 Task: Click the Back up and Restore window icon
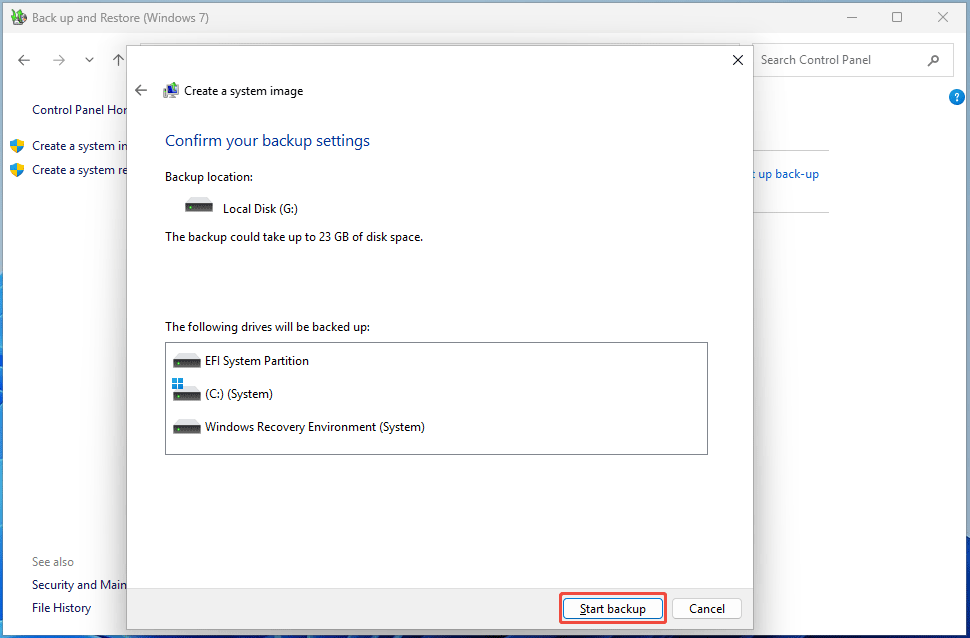(19, 17)
